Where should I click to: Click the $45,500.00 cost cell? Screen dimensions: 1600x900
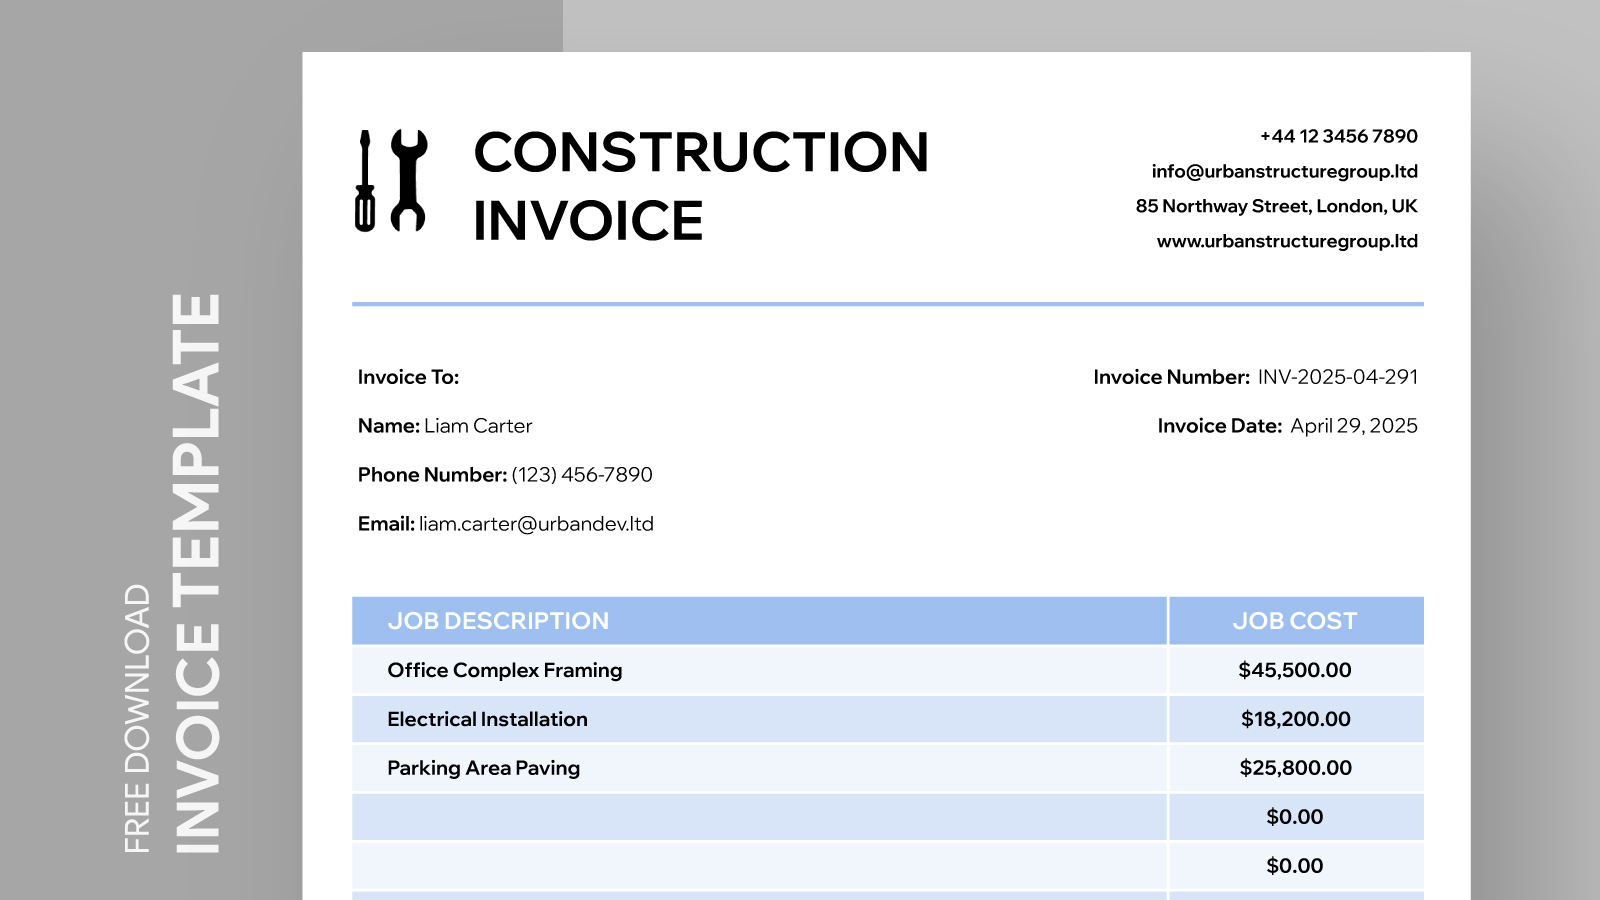coord(1294,670)
